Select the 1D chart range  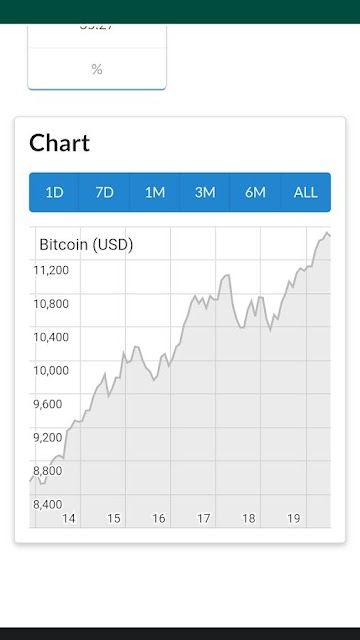54,192
